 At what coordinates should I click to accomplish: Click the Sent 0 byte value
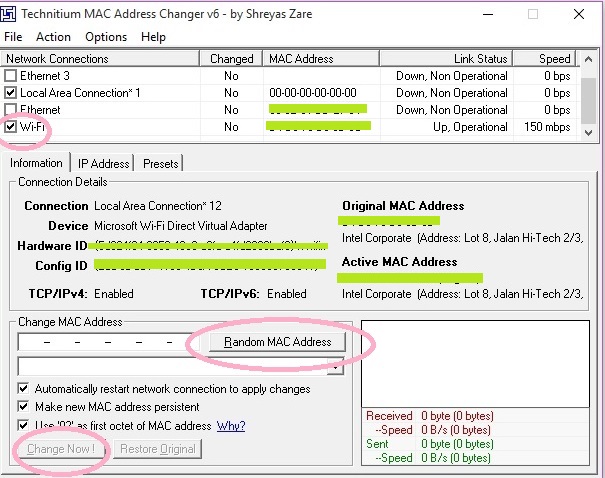coord(457,444)
